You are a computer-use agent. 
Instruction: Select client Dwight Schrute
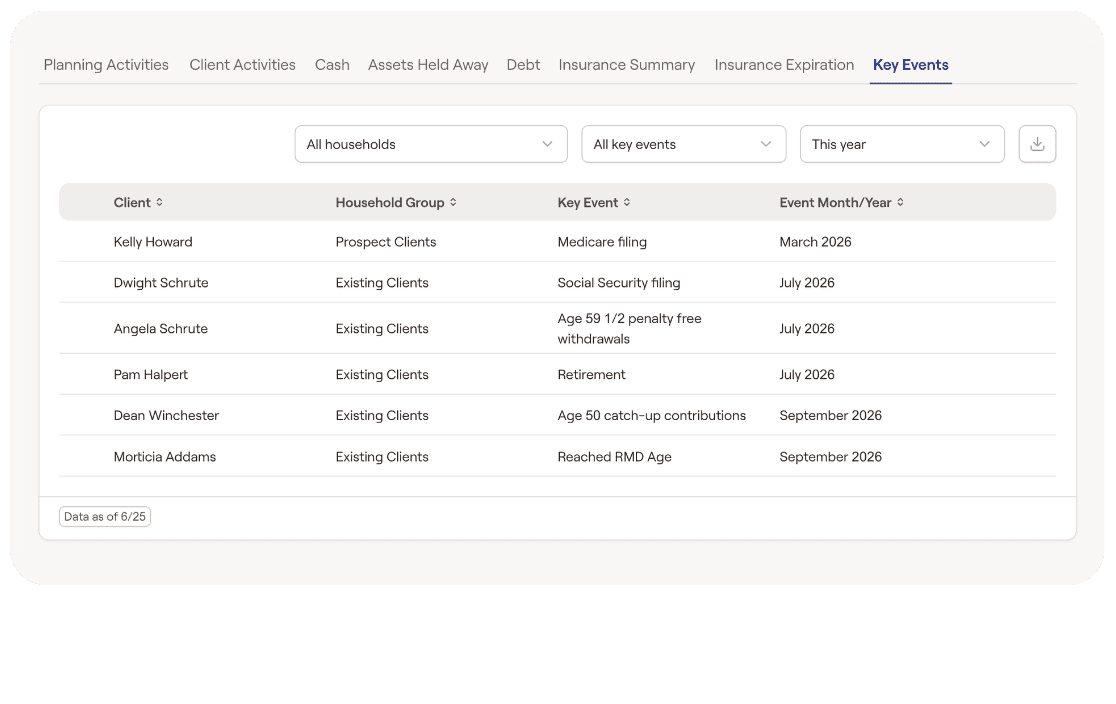(x=161, y=283)
